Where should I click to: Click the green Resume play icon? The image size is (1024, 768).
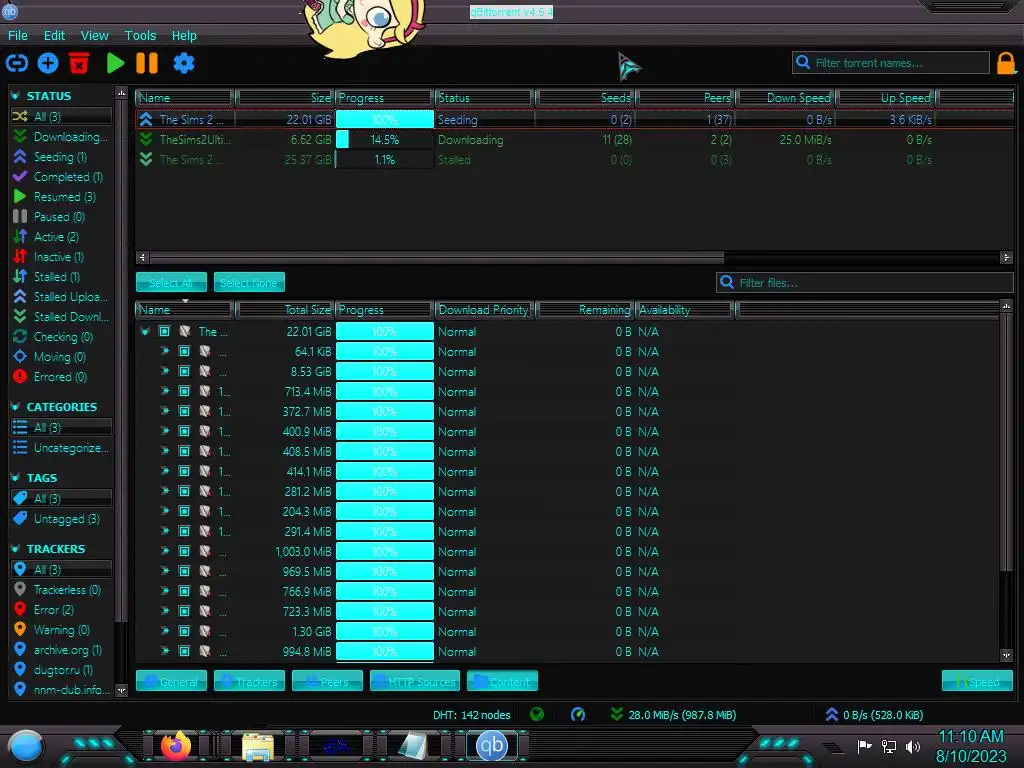pos(116,63)
